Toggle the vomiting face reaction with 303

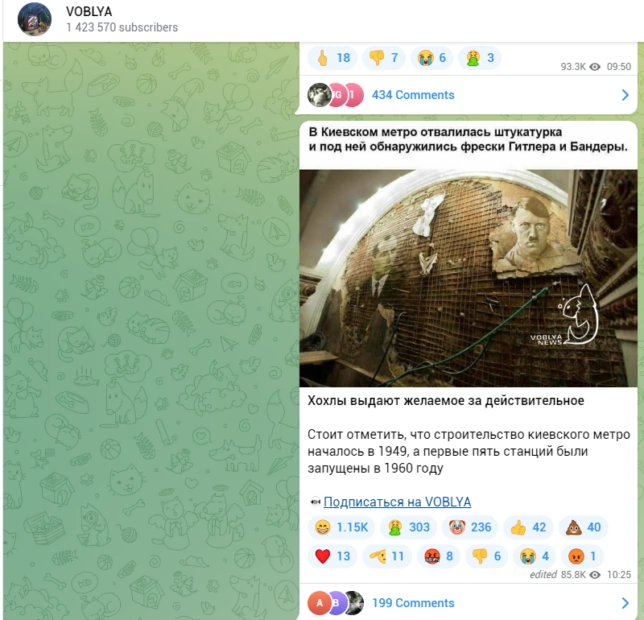[x=408, y=527]
